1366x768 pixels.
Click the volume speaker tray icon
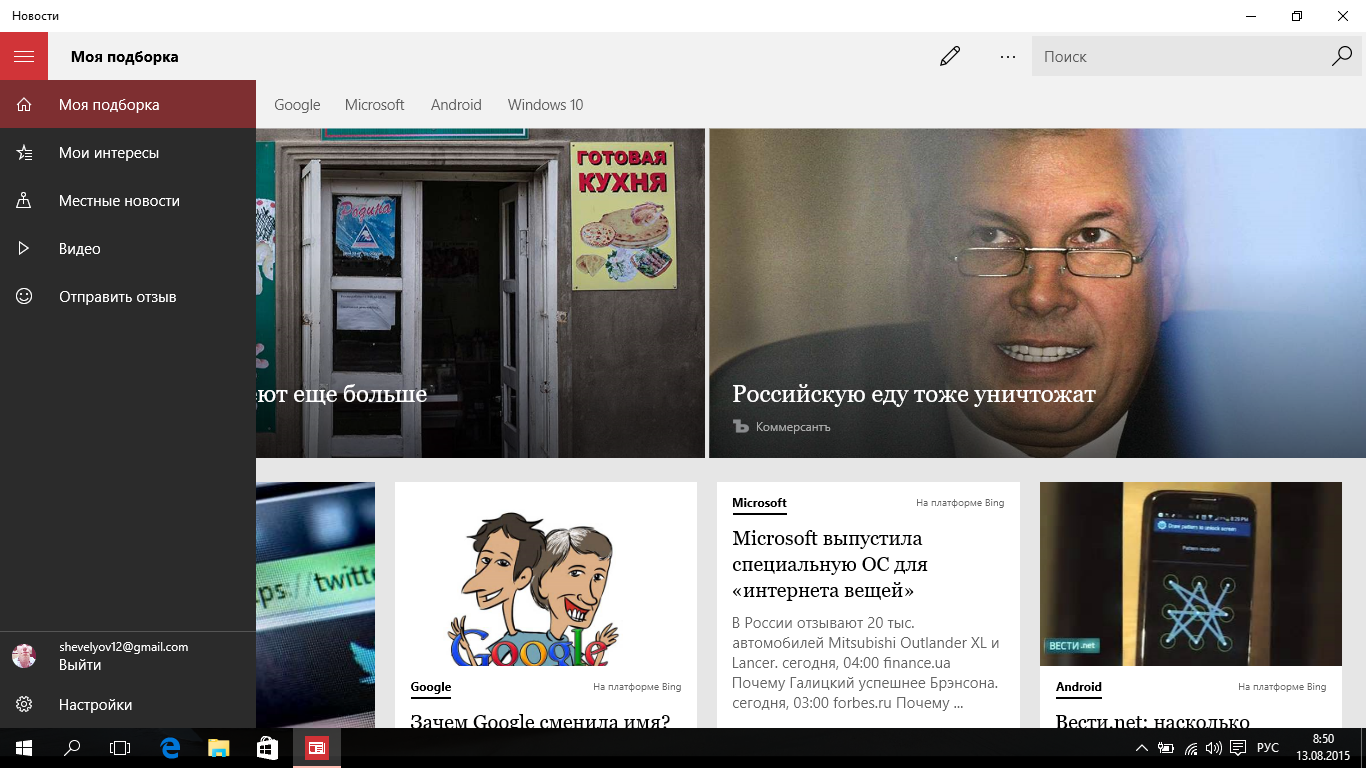point(1214,748)
